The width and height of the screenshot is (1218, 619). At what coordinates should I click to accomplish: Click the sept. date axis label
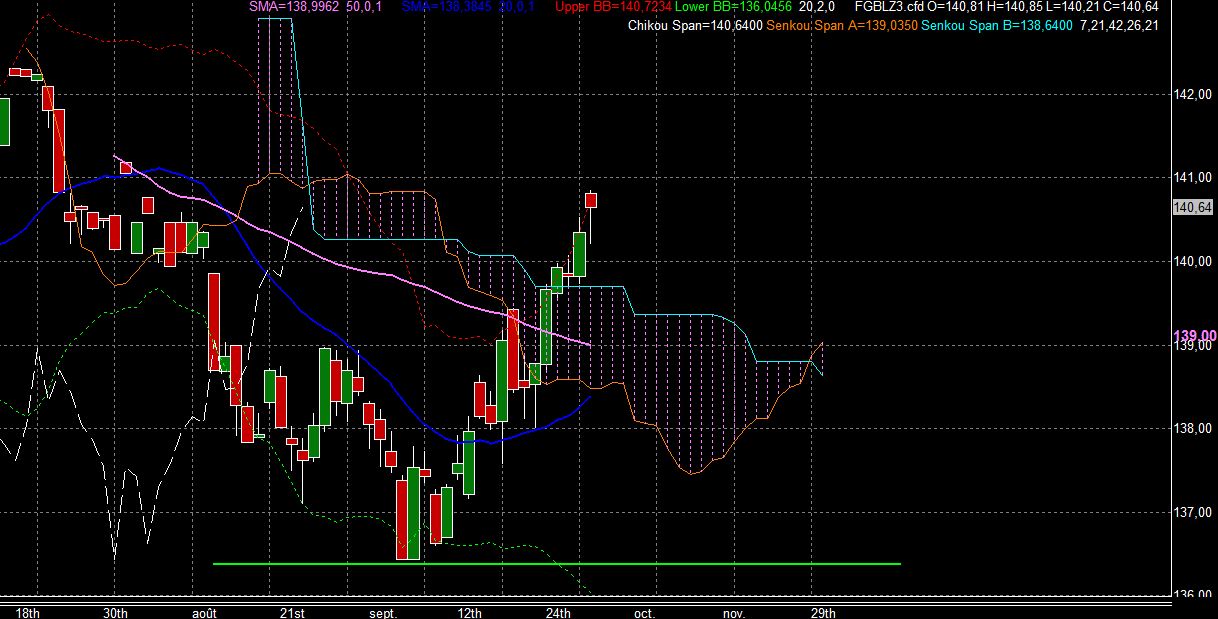[x=383, y=612]
